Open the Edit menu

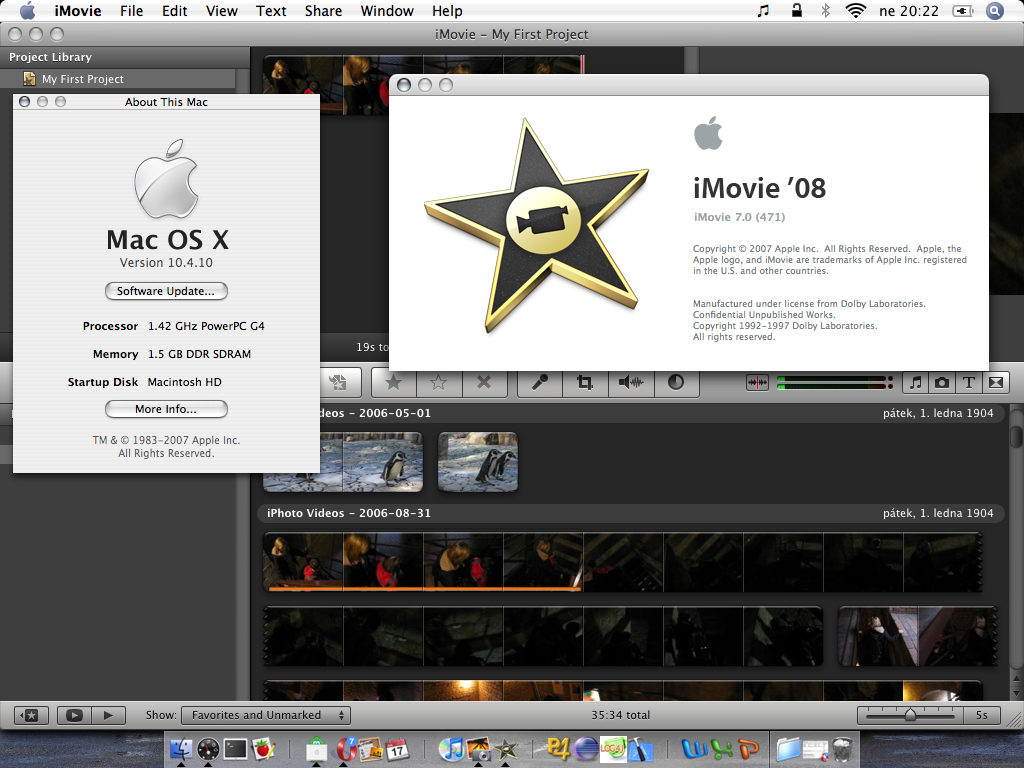[x=174, y=11]
